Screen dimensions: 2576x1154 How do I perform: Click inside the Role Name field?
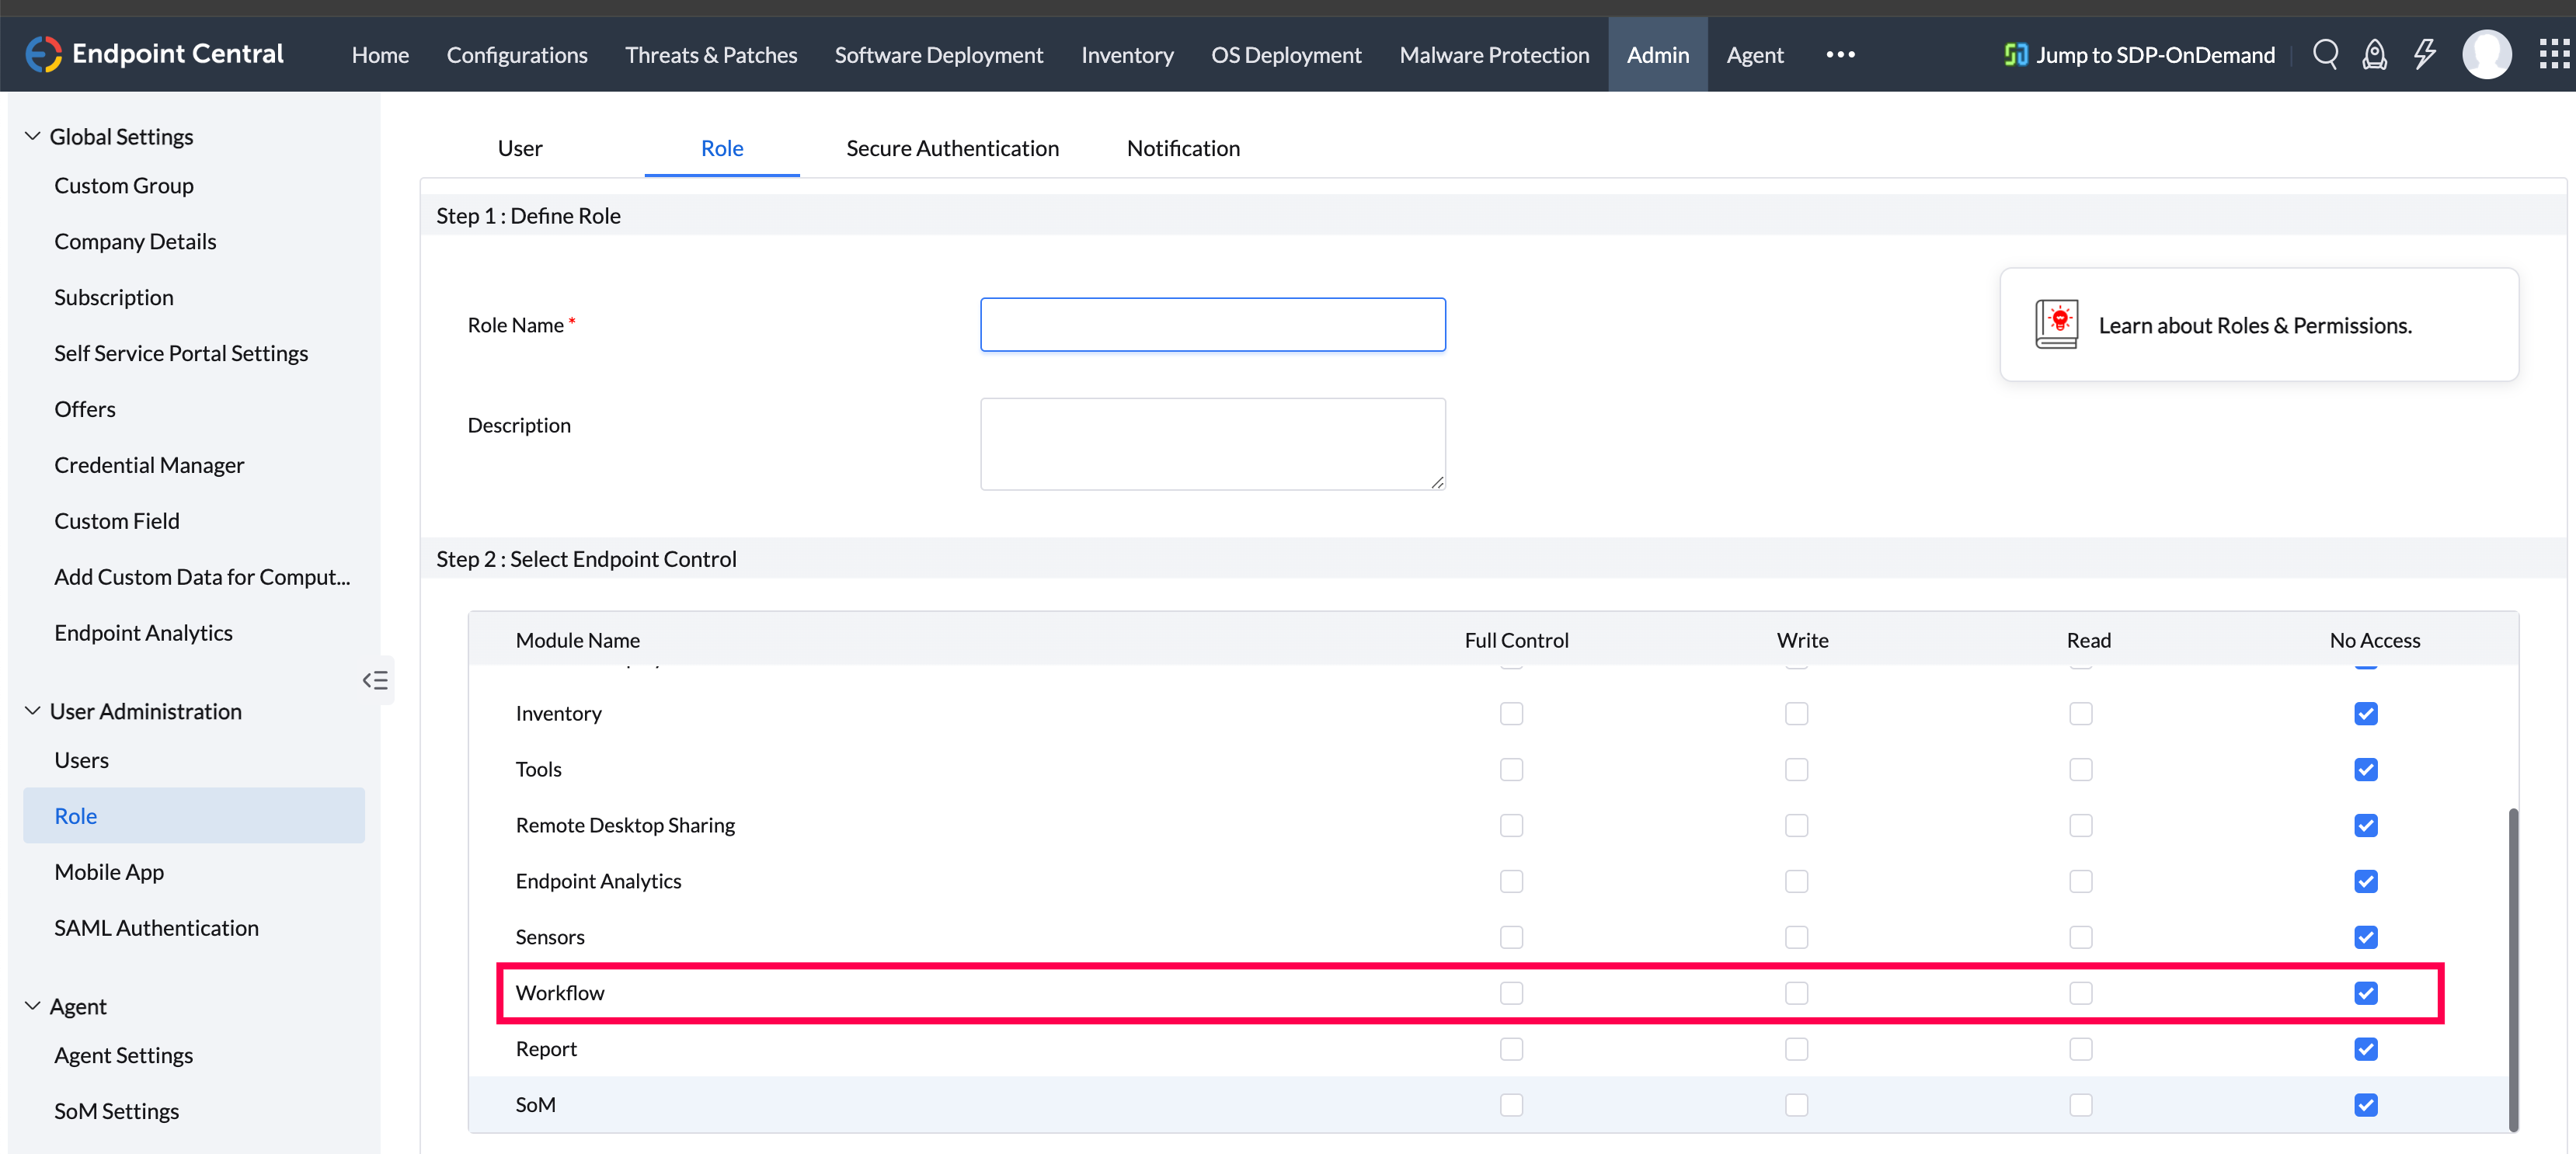click(1212, 324)
